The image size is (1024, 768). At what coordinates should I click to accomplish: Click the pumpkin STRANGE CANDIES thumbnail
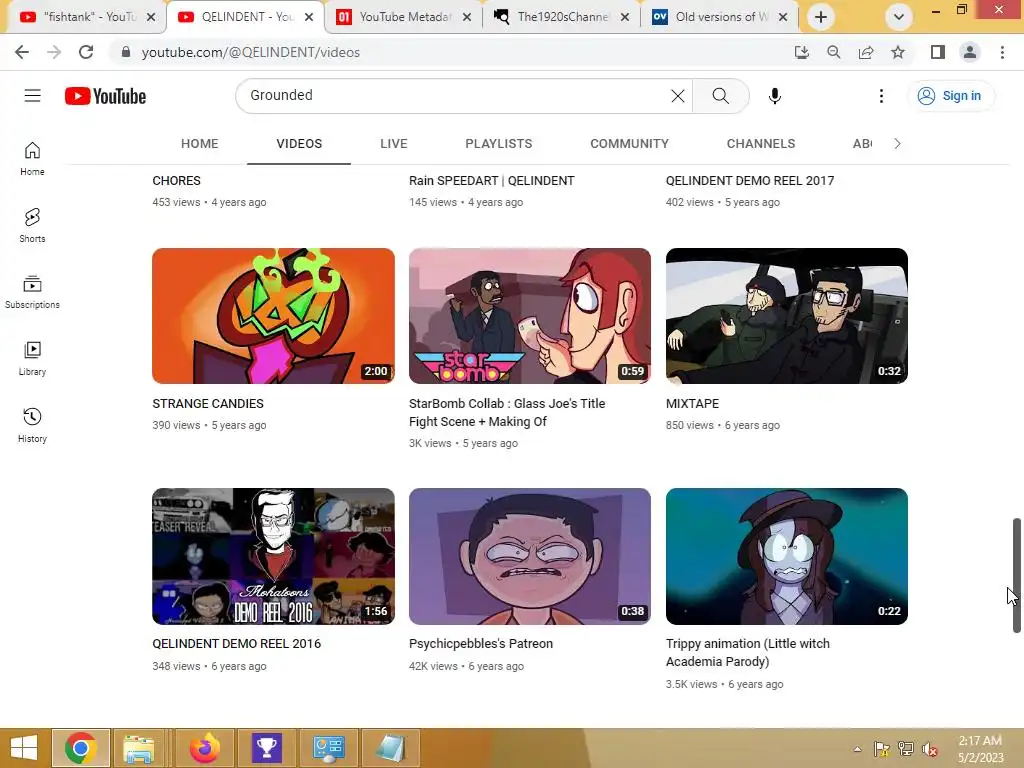(273, 316)
